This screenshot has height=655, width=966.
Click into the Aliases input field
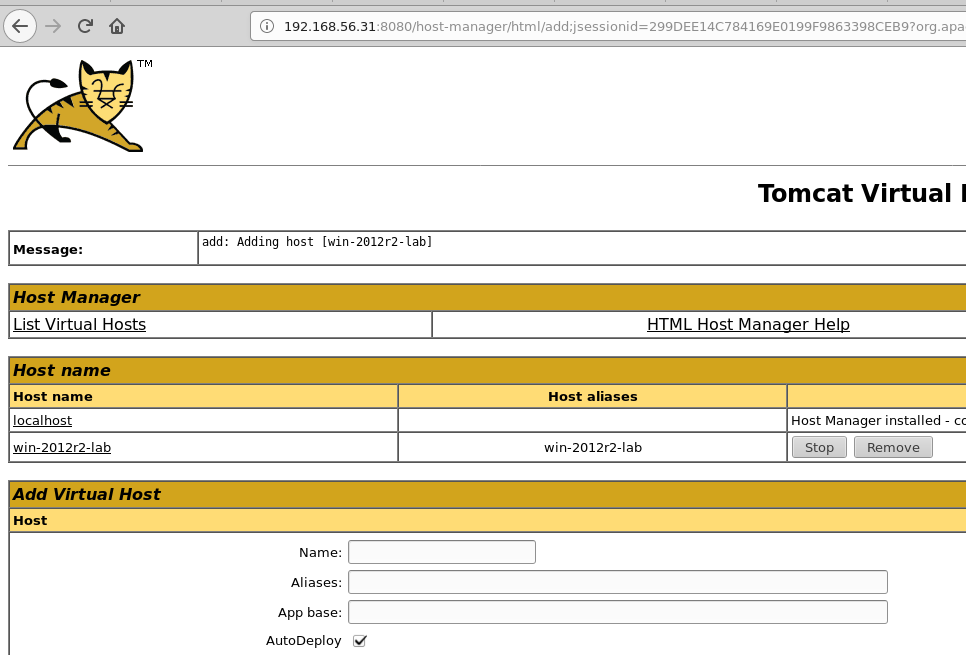coord(618,582)
